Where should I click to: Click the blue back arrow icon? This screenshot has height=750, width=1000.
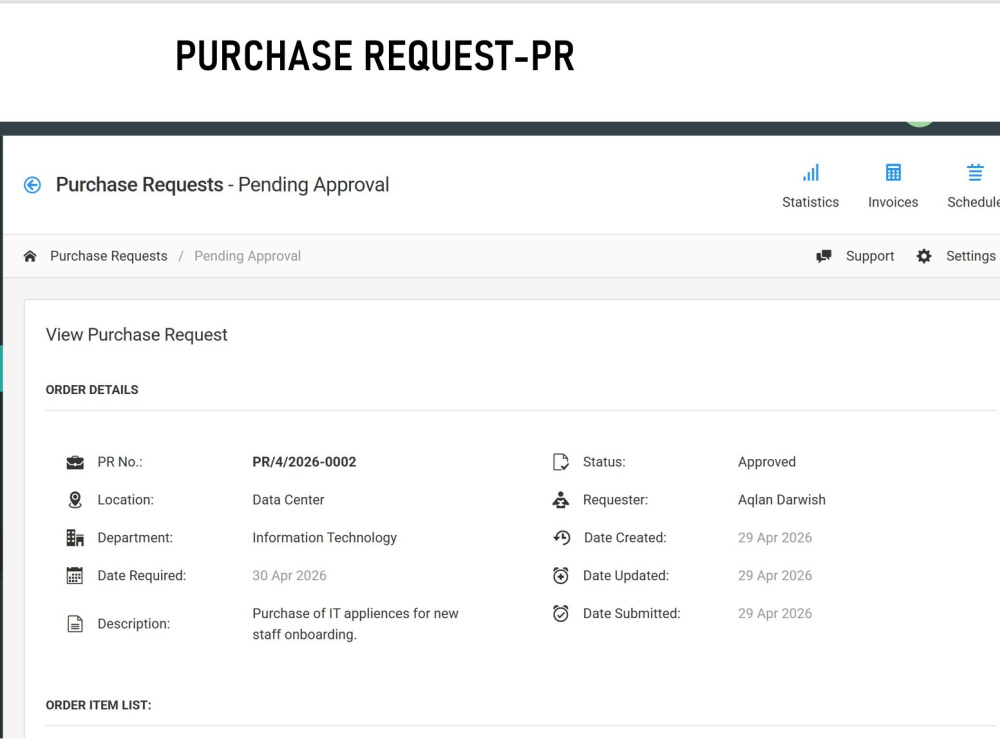point(33,185)
